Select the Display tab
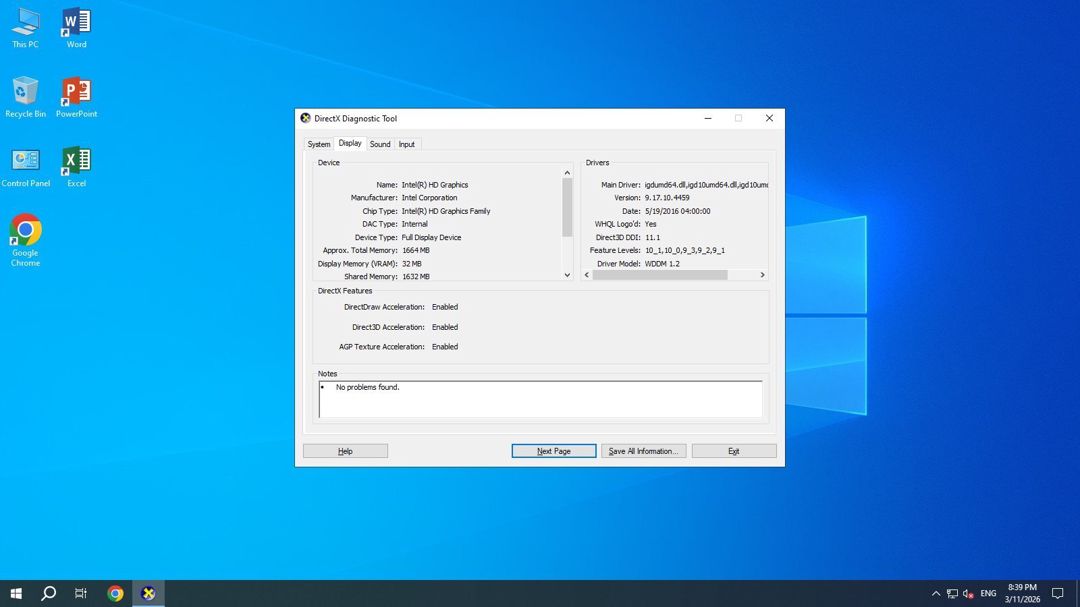 [350, 143]
